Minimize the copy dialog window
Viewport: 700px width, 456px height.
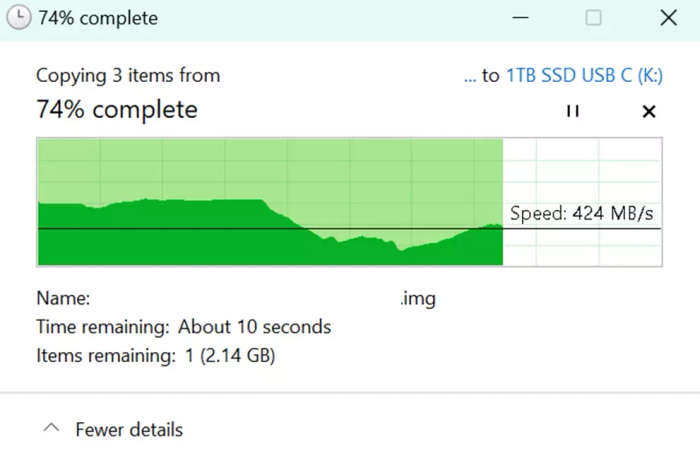coord(520,18)
